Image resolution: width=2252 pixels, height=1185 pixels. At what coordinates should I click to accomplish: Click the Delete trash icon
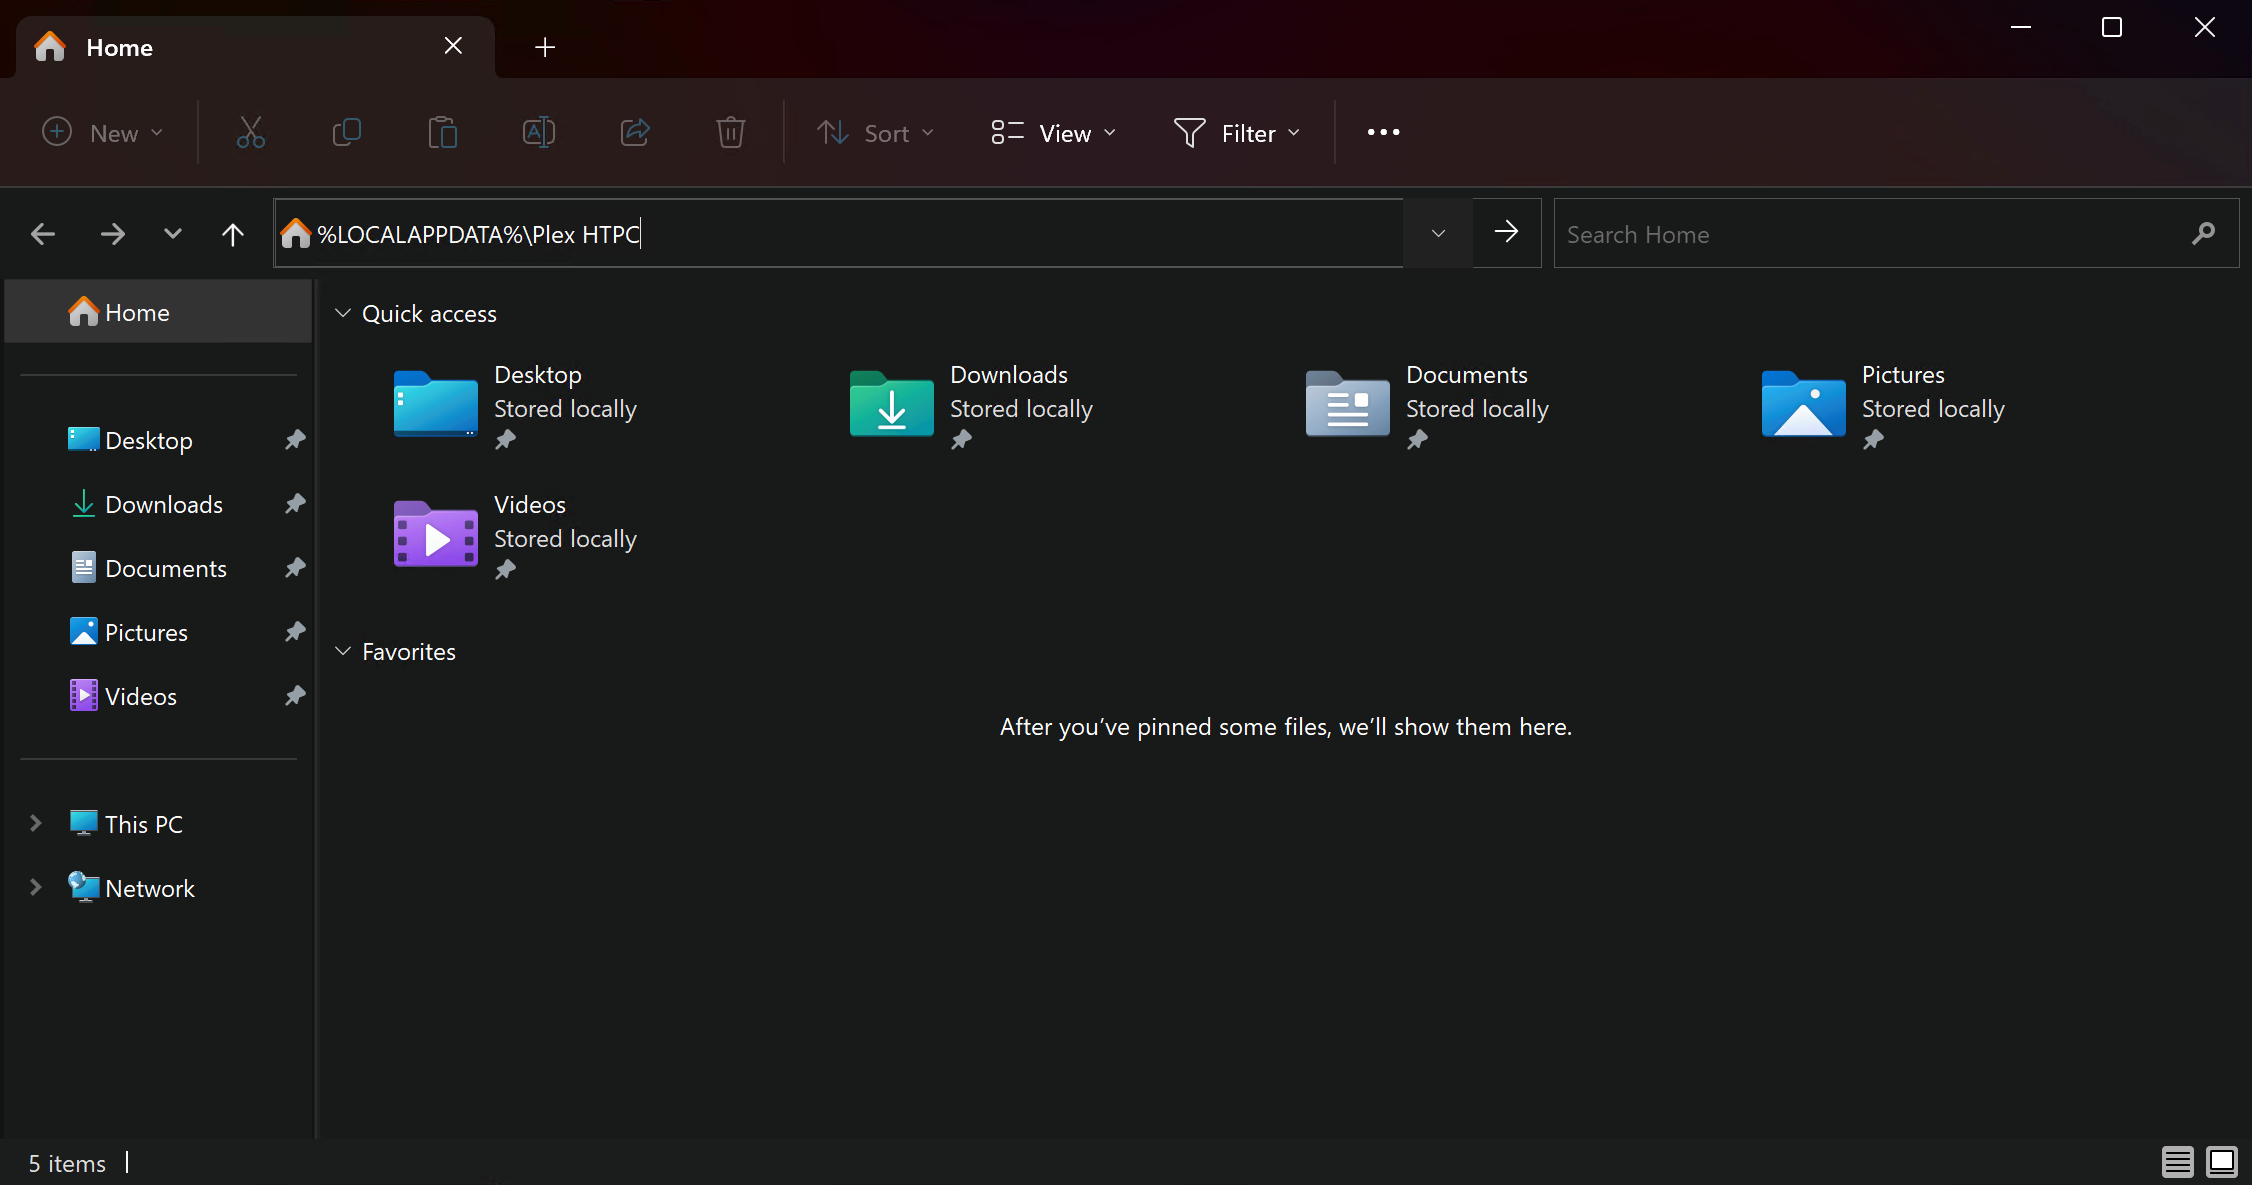pos(731,132)
